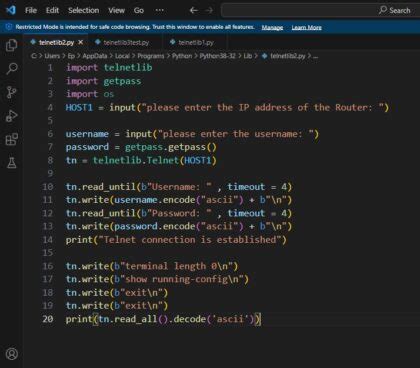Click the Learn More link

click(x=307, y=27)
